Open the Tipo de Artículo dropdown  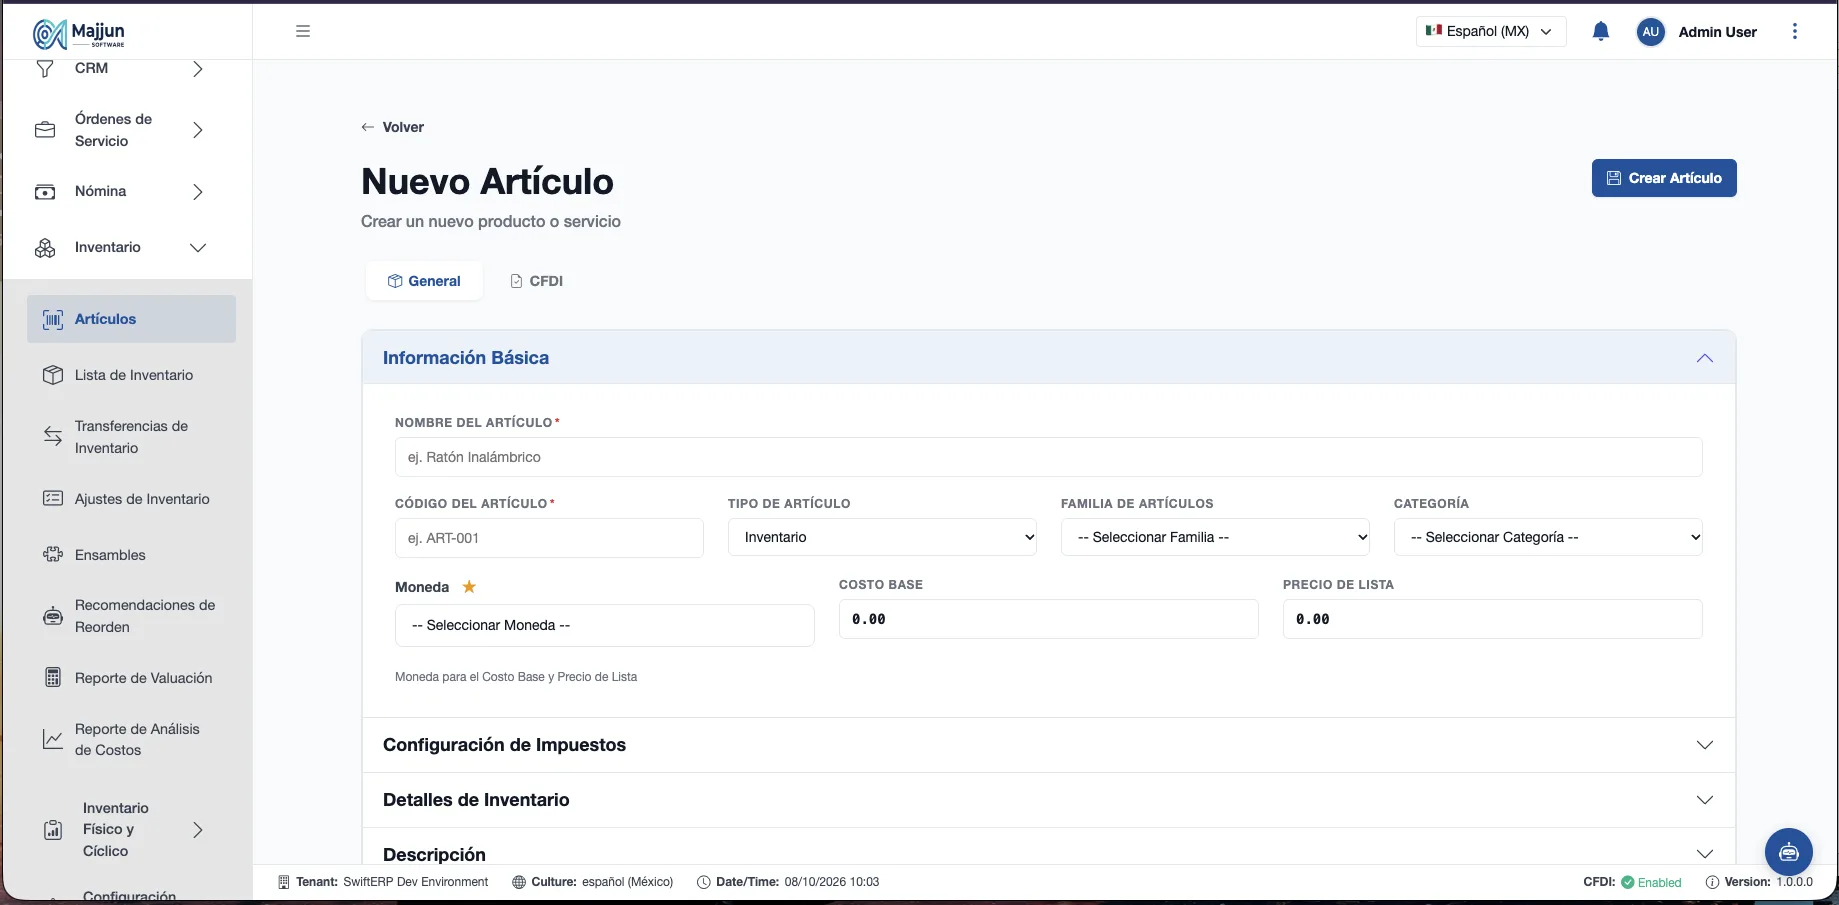pos(882,537)
